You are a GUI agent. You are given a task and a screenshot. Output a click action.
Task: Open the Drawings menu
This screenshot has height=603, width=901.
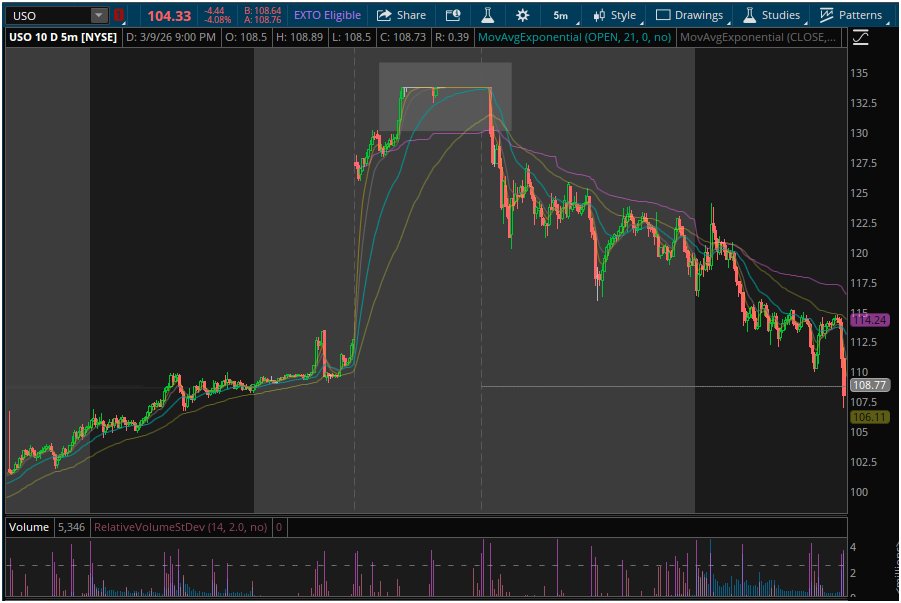click(690, 16)
